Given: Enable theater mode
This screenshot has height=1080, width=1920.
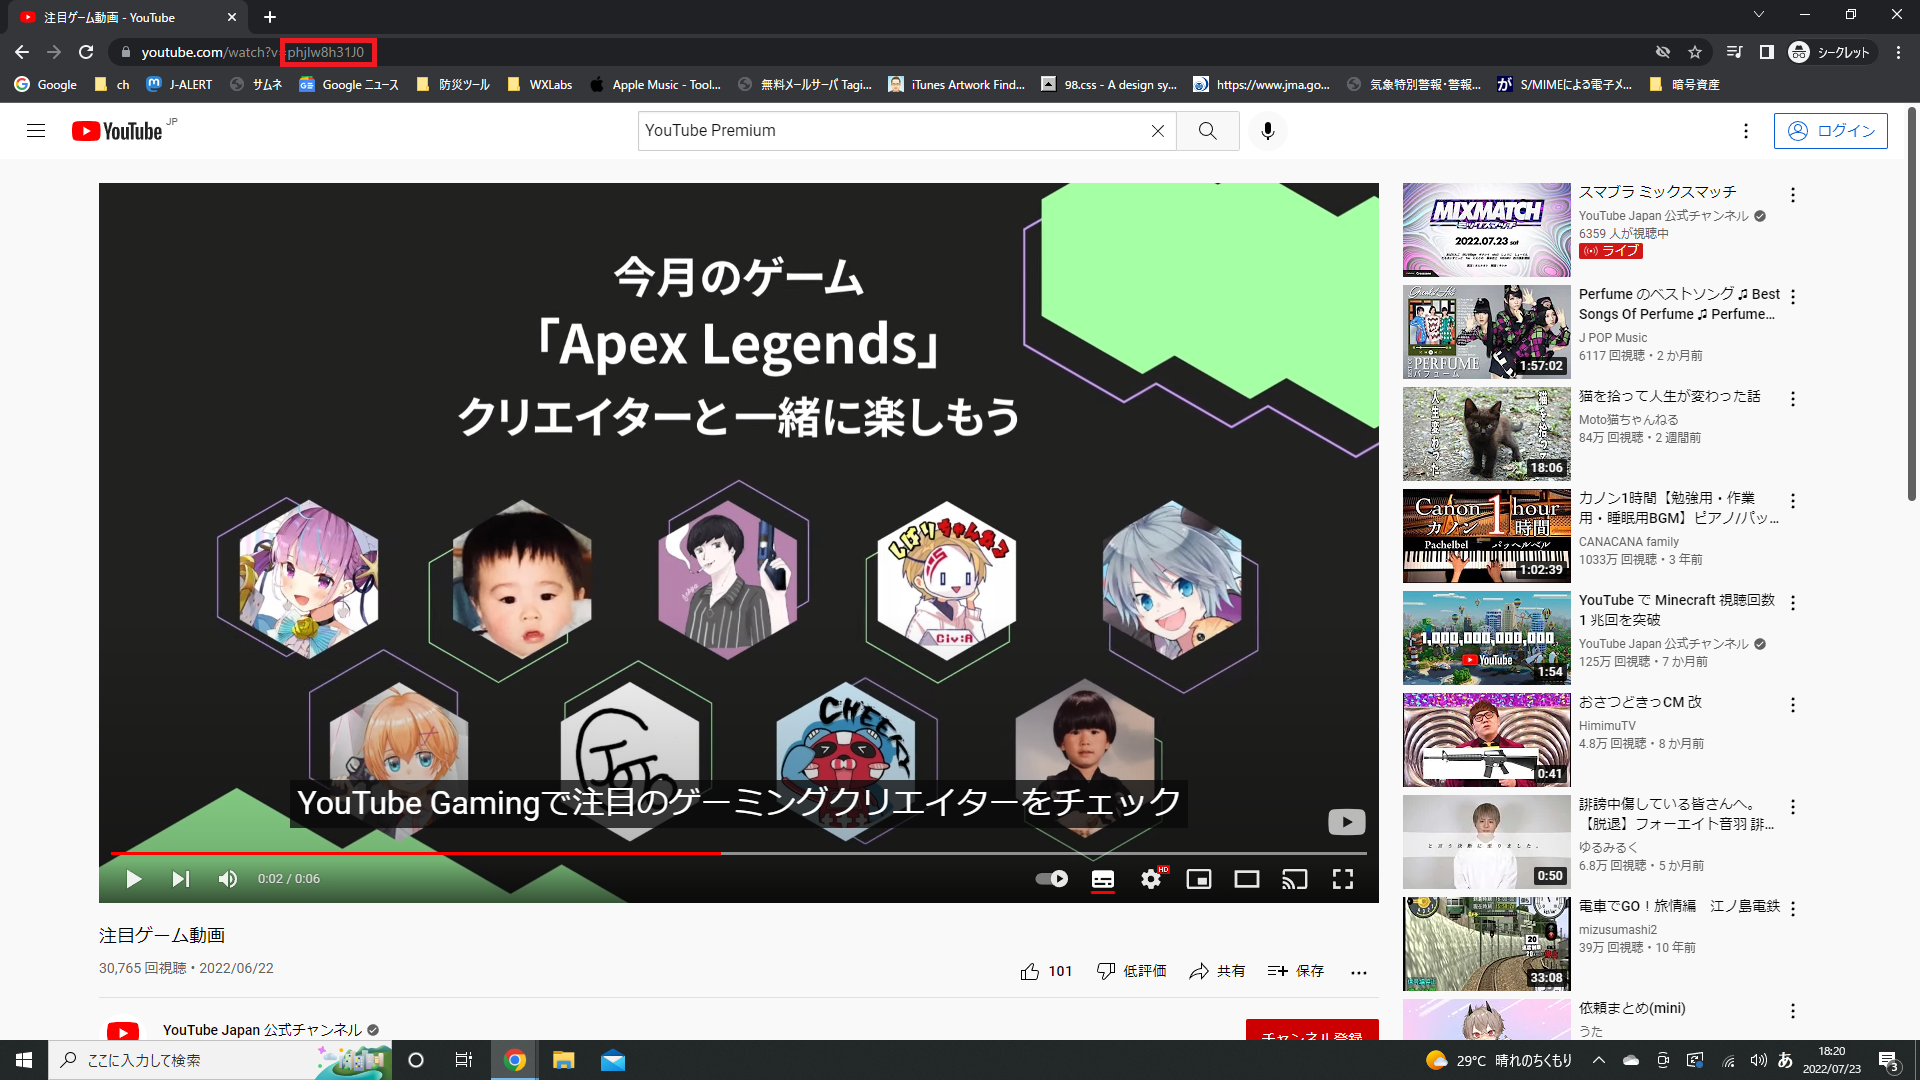Looking at the screenshot, I should point(1247,879).
